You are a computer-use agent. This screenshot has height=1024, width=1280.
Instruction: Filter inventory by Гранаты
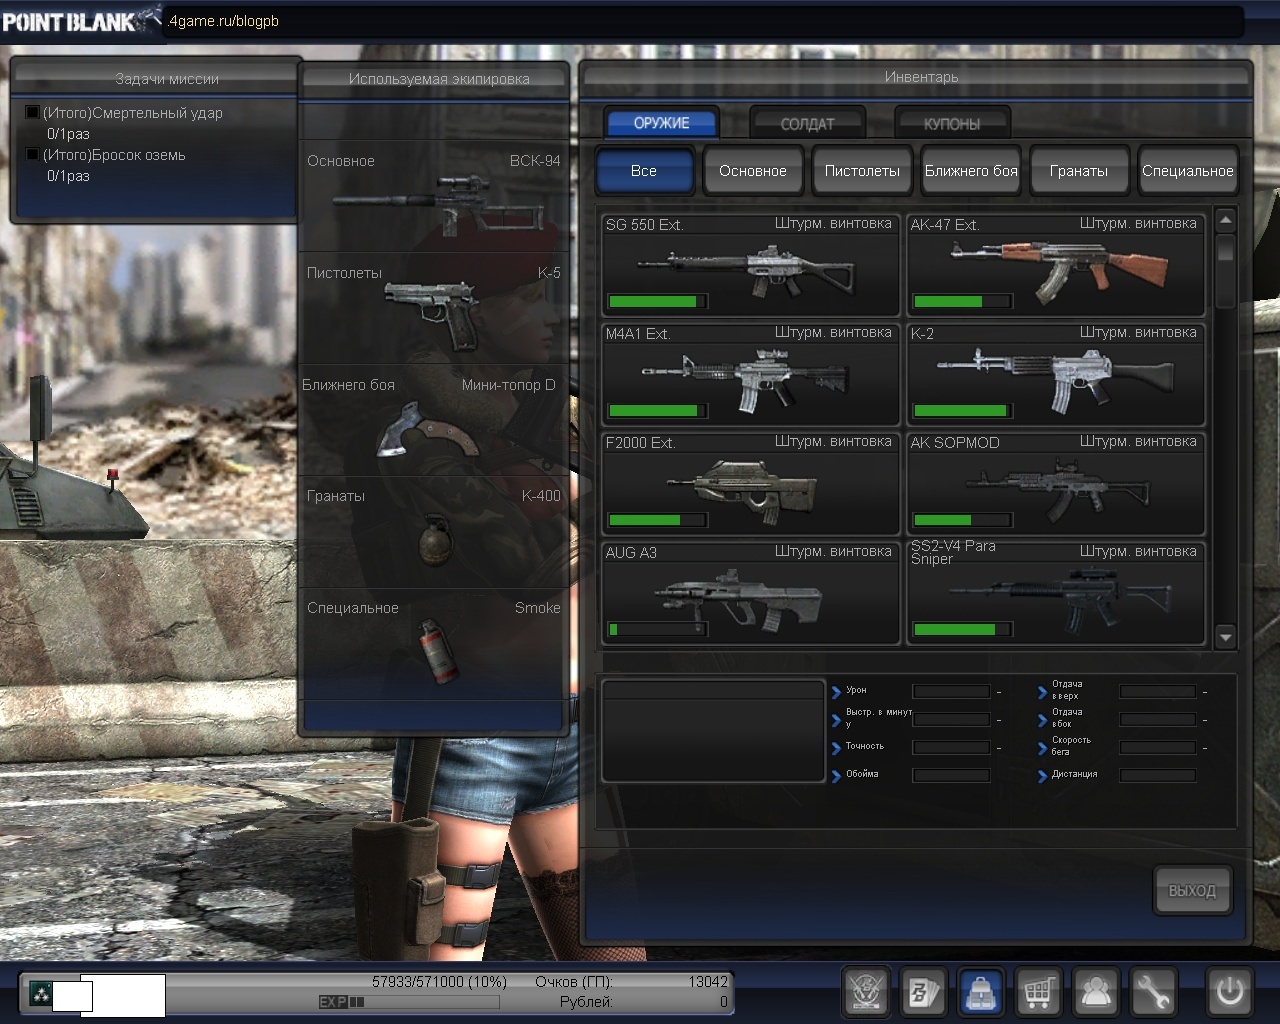[x=1078, y=171]
